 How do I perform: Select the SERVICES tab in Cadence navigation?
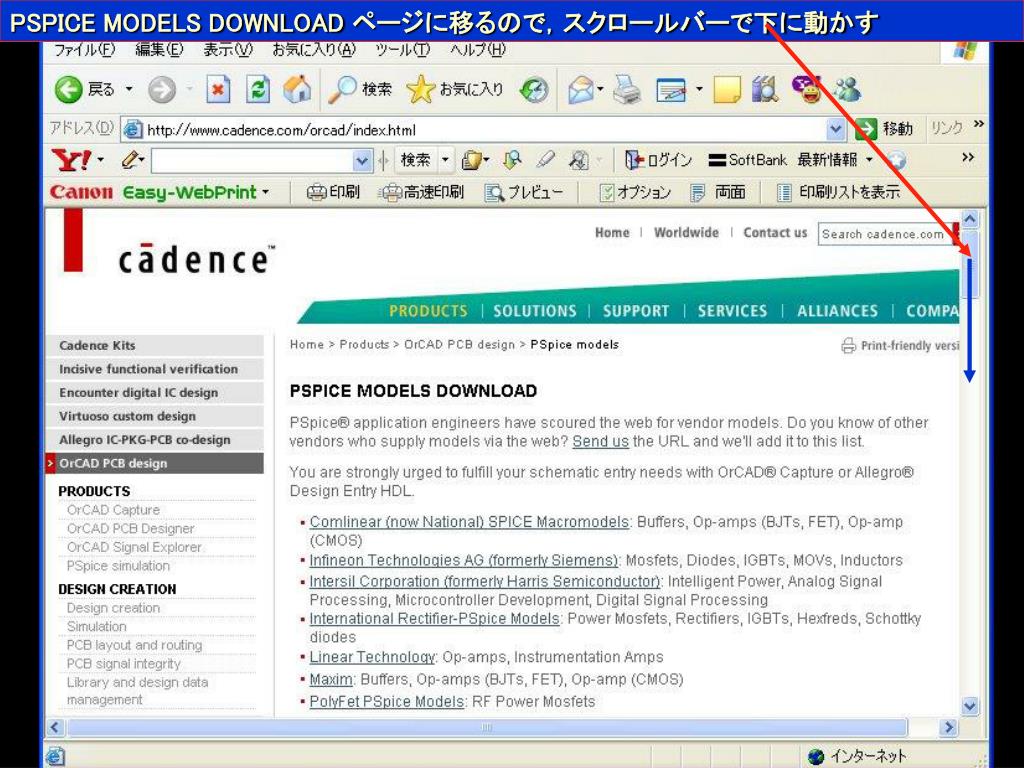[732, 311]
